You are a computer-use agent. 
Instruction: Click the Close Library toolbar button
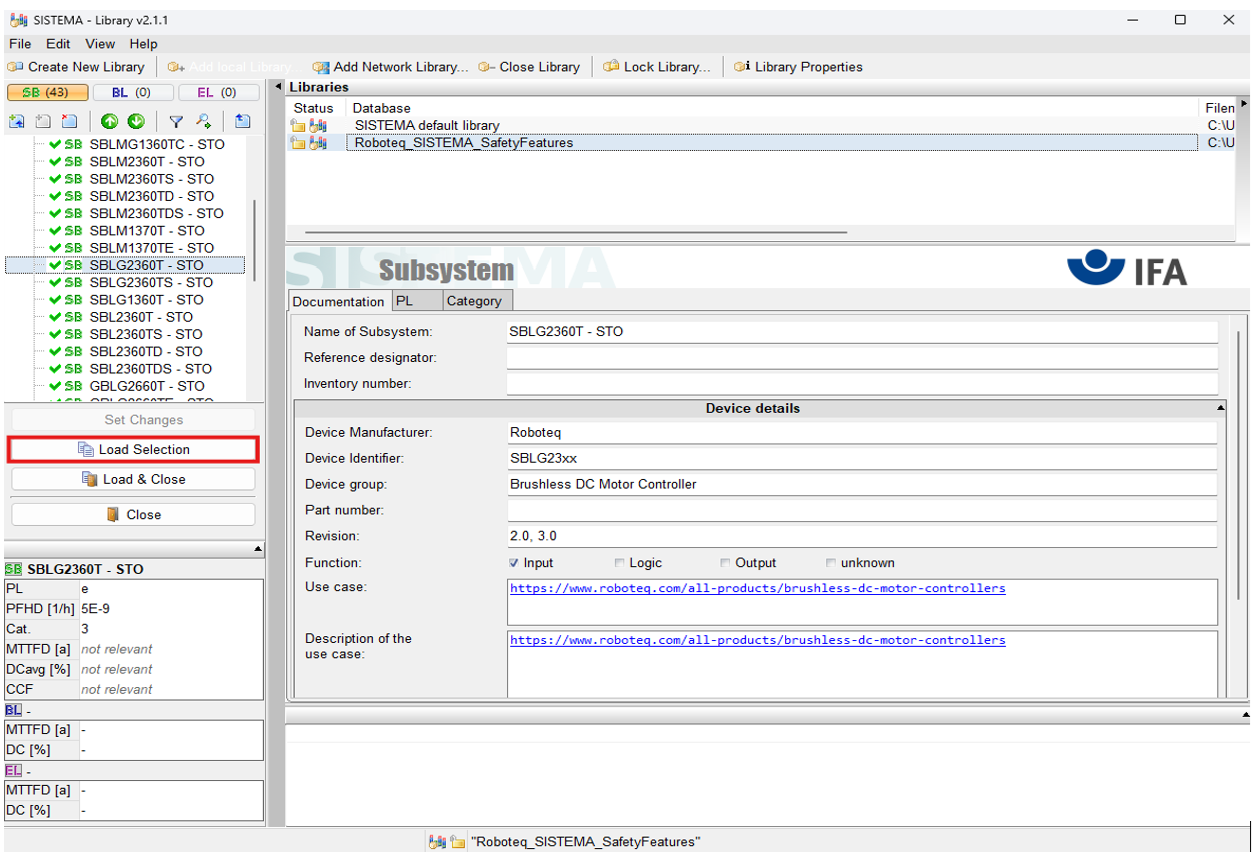coord(529,67)
